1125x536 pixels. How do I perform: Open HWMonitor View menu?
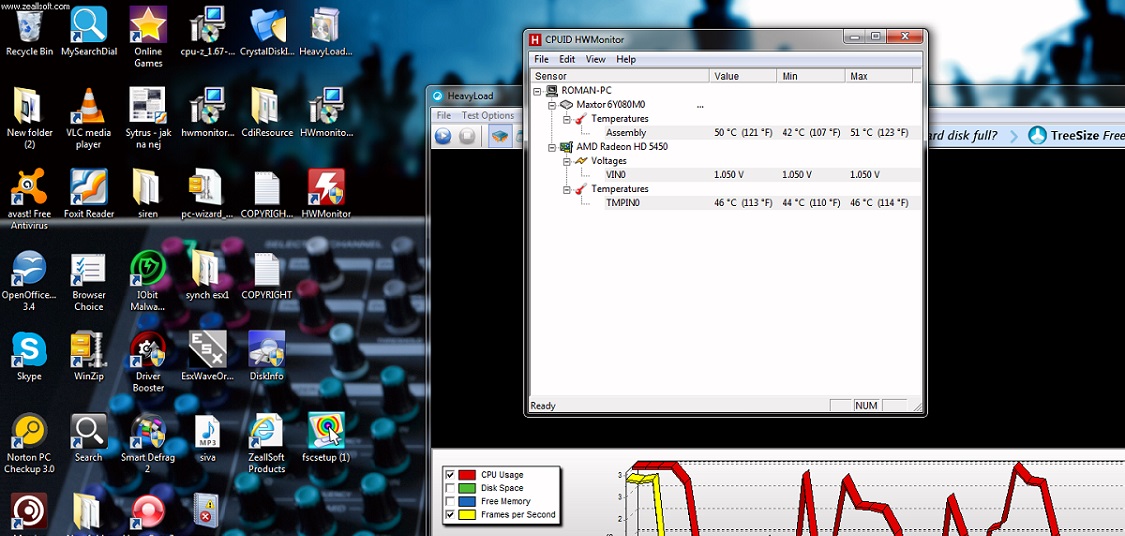tap(596, 60)
